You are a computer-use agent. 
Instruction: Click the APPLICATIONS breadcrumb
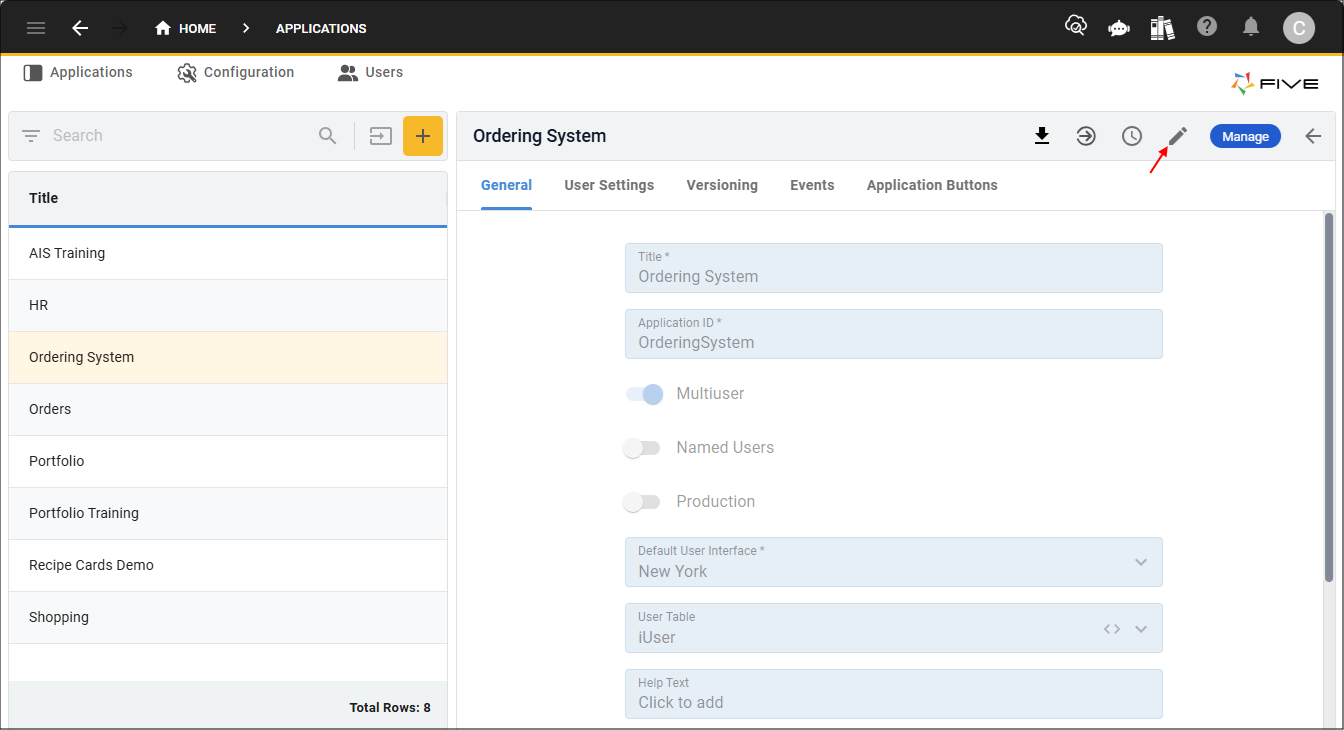click(321, 28)
